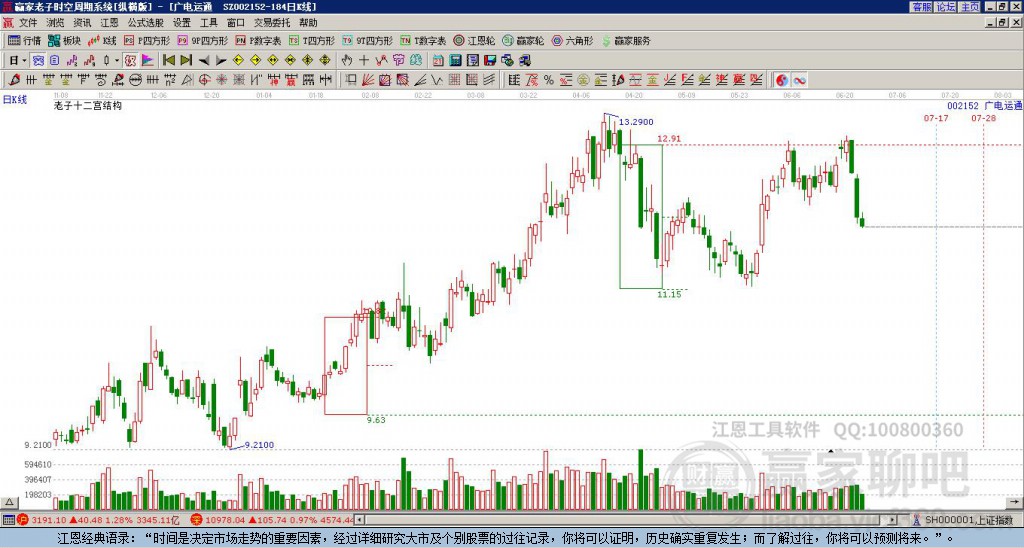Click 老子十二宫结构 chart title
Image resolution: width=1024 pixels, height=548 pixels.
[x=88, y=105]
